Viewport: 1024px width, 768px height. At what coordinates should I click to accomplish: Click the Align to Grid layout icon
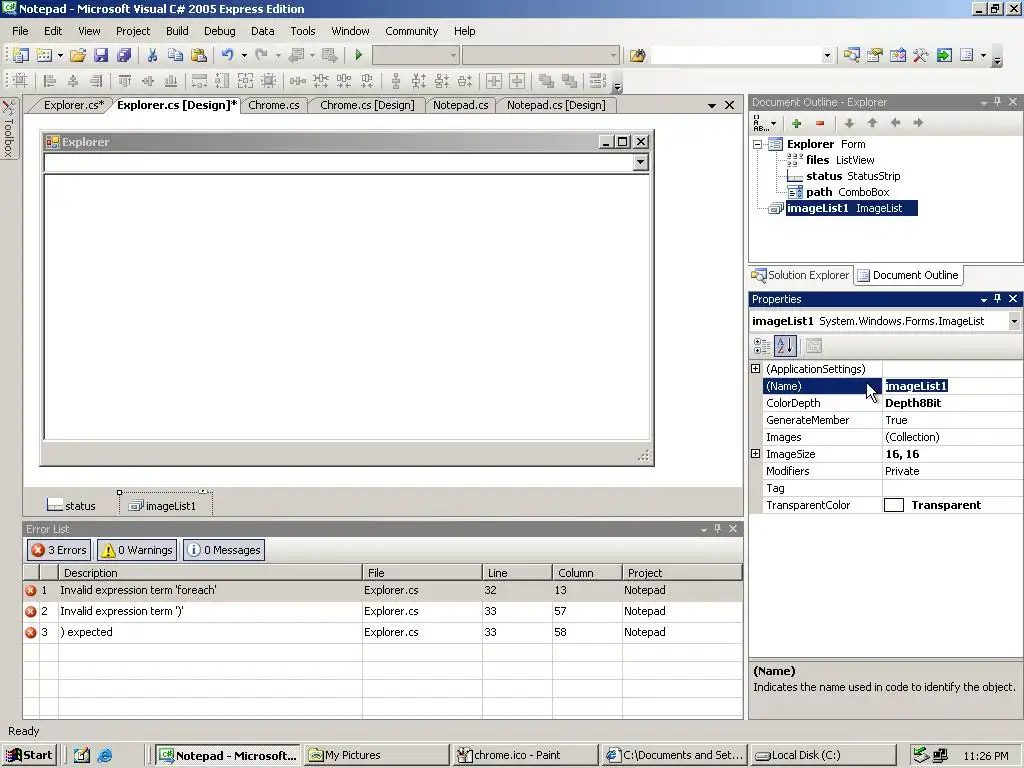point(21,81)
